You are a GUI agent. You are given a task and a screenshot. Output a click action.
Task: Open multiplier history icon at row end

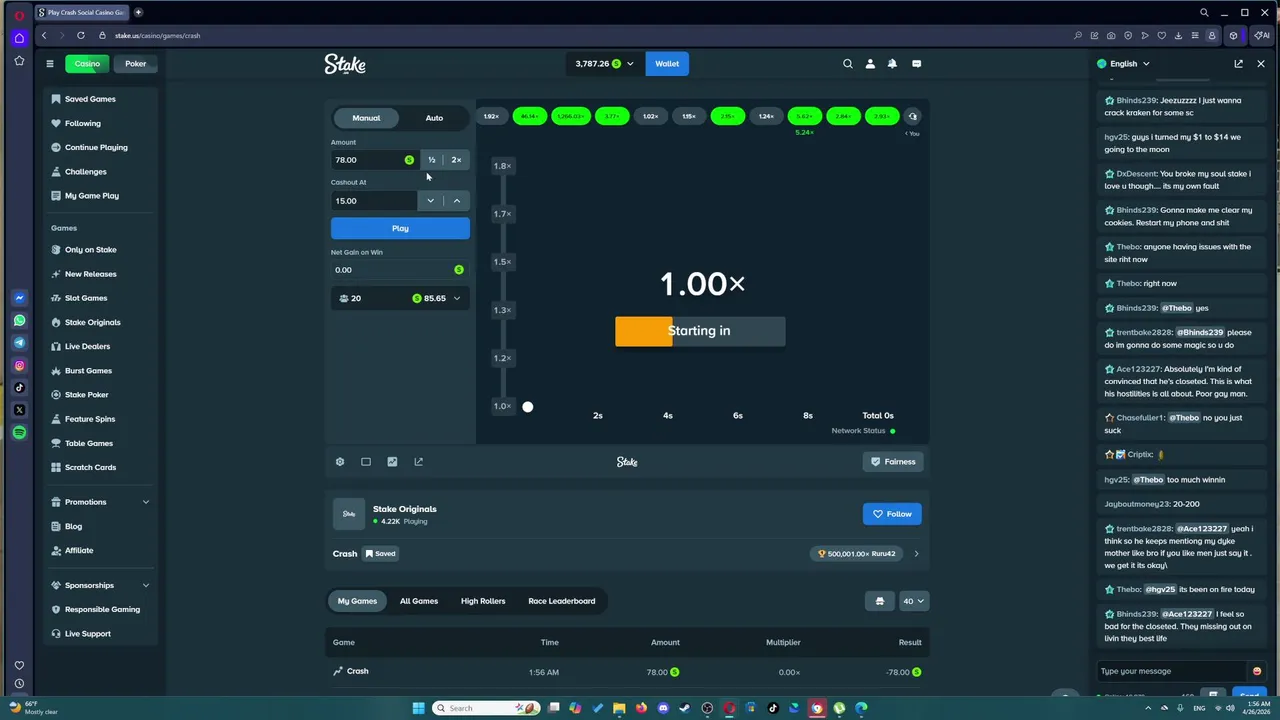coord(912,116)
